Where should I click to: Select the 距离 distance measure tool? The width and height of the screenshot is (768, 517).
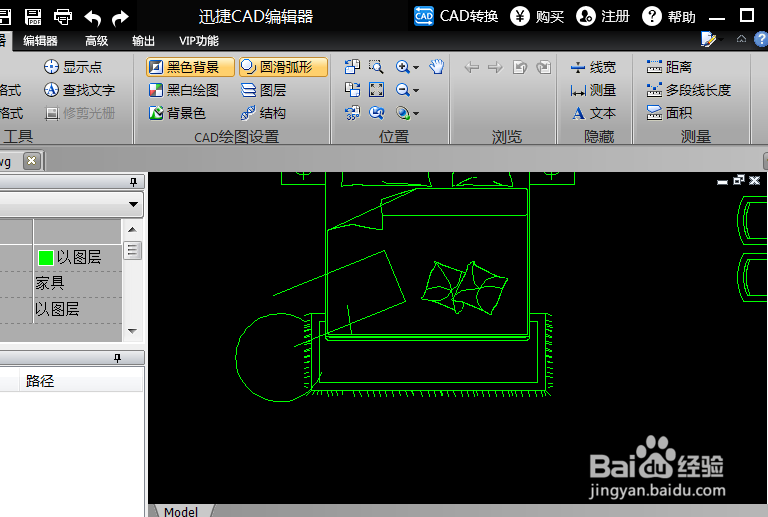point(669,67)
